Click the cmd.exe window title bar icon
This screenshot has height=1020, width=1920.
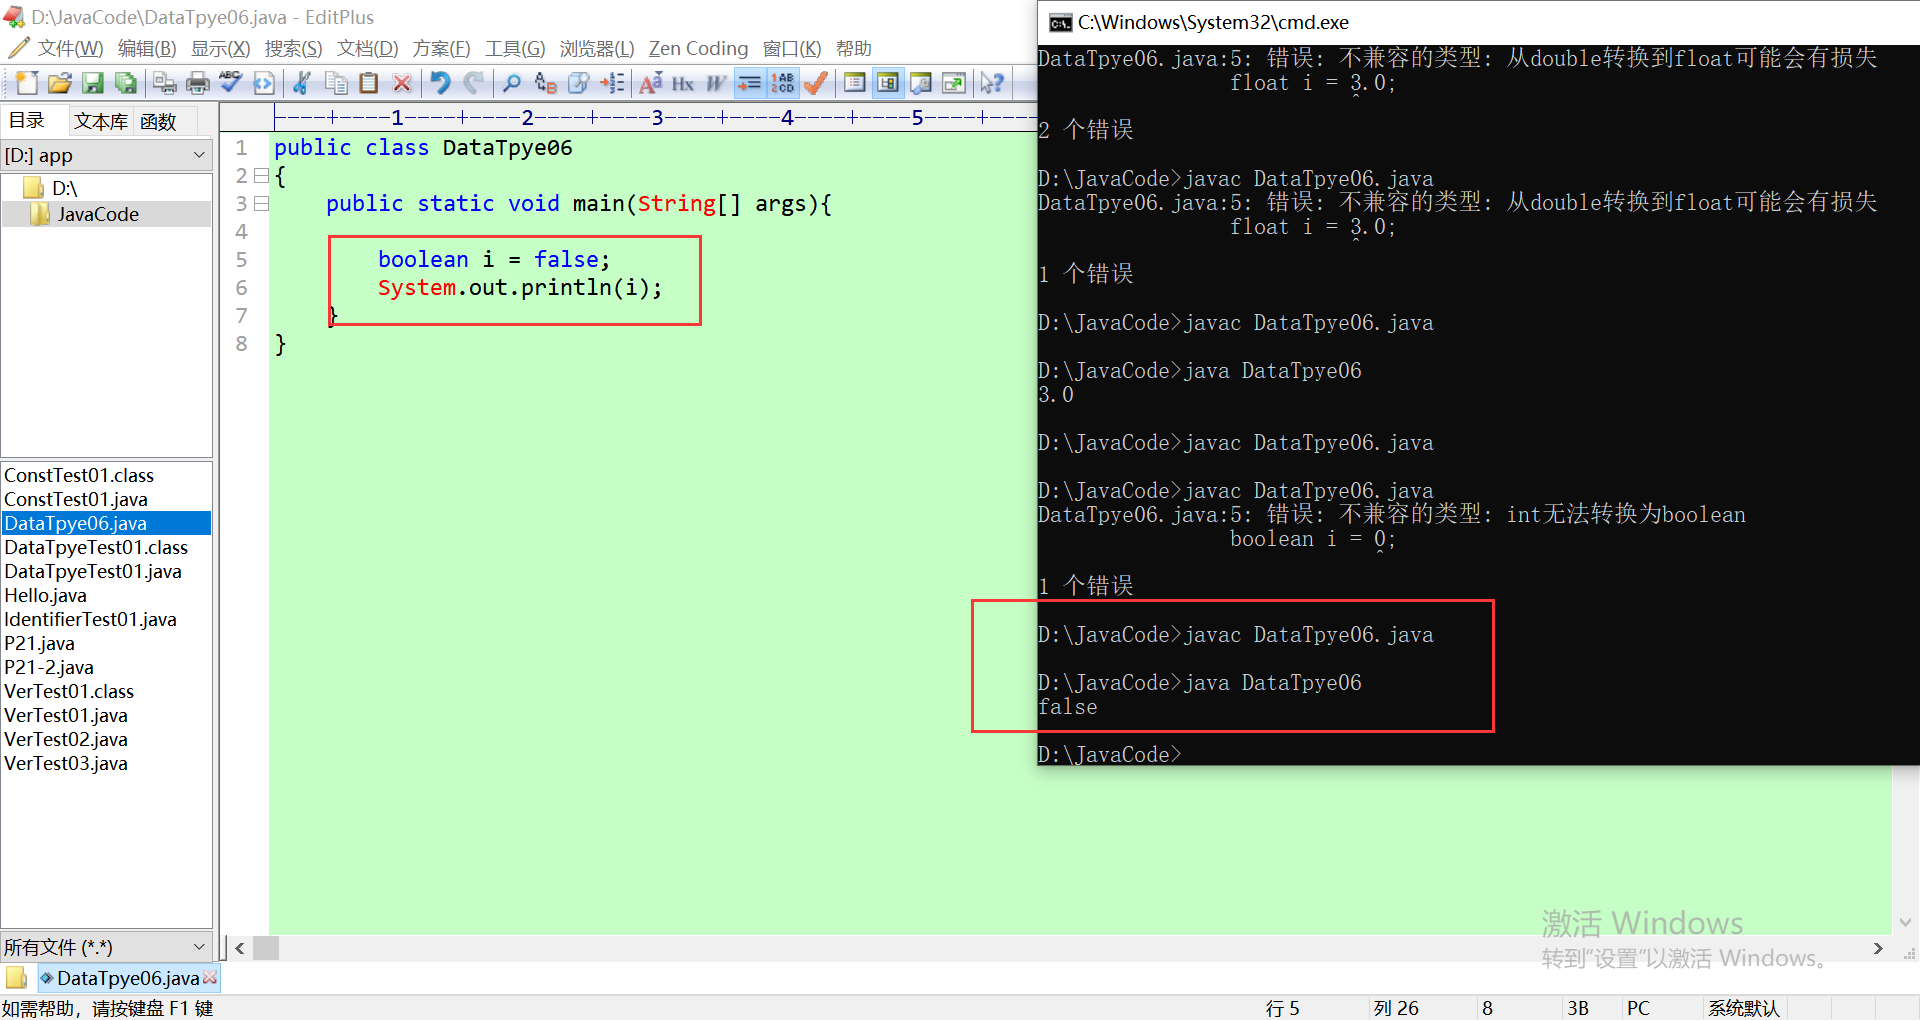1061,22
